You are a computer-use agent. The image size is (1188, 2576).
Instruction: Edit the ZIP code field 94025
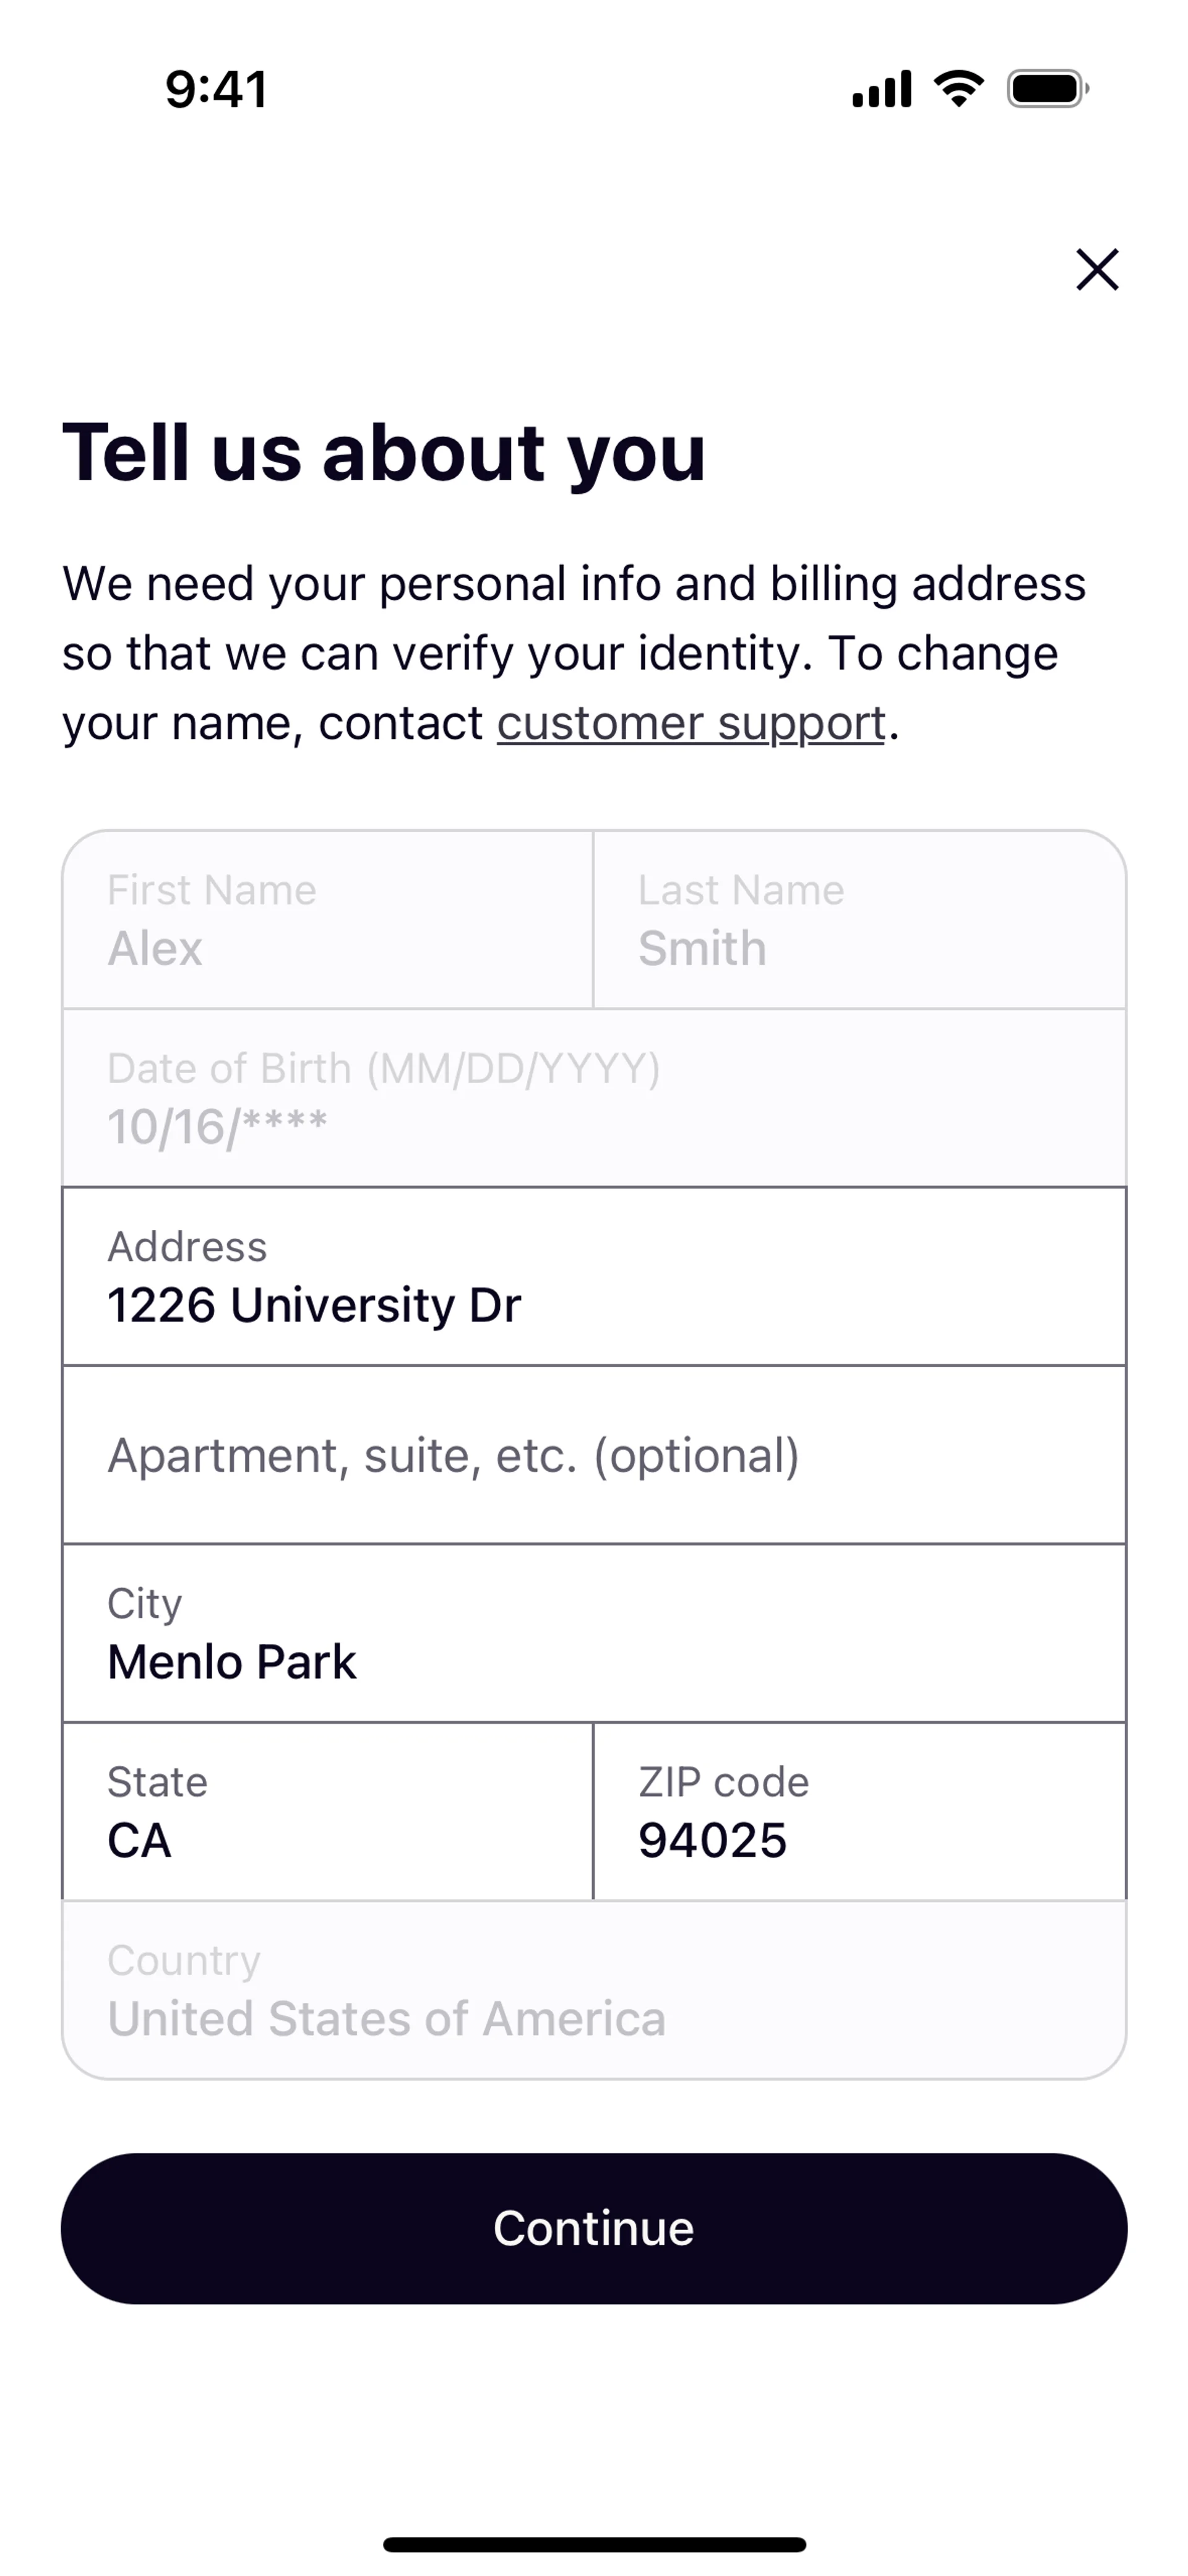point(859,1811)
